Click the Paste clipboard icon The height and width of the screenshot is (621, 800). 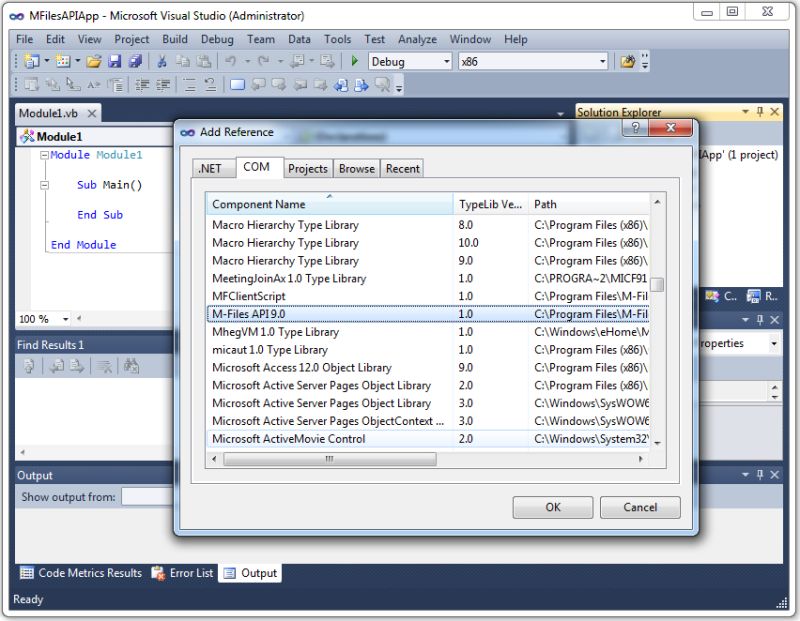tap(204, 62)
